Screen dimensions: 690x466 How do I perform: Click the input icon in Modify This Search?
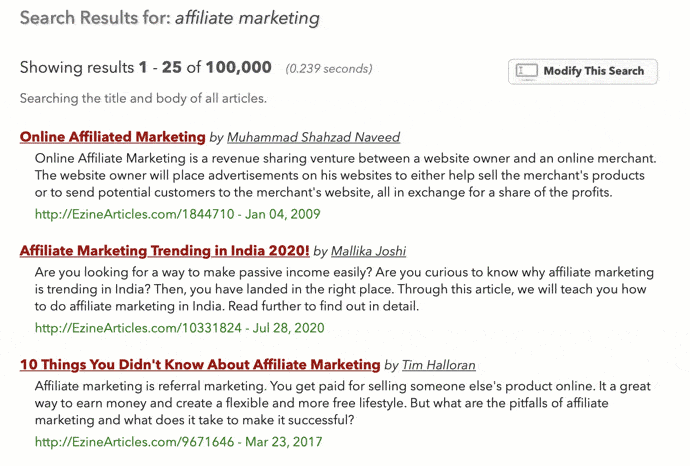click(527, 71)
